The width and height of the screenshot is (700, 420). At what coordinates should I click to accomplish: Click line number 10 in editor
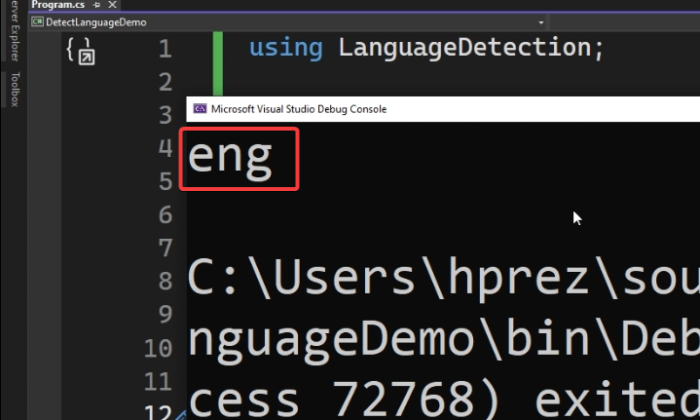point(158,348)
